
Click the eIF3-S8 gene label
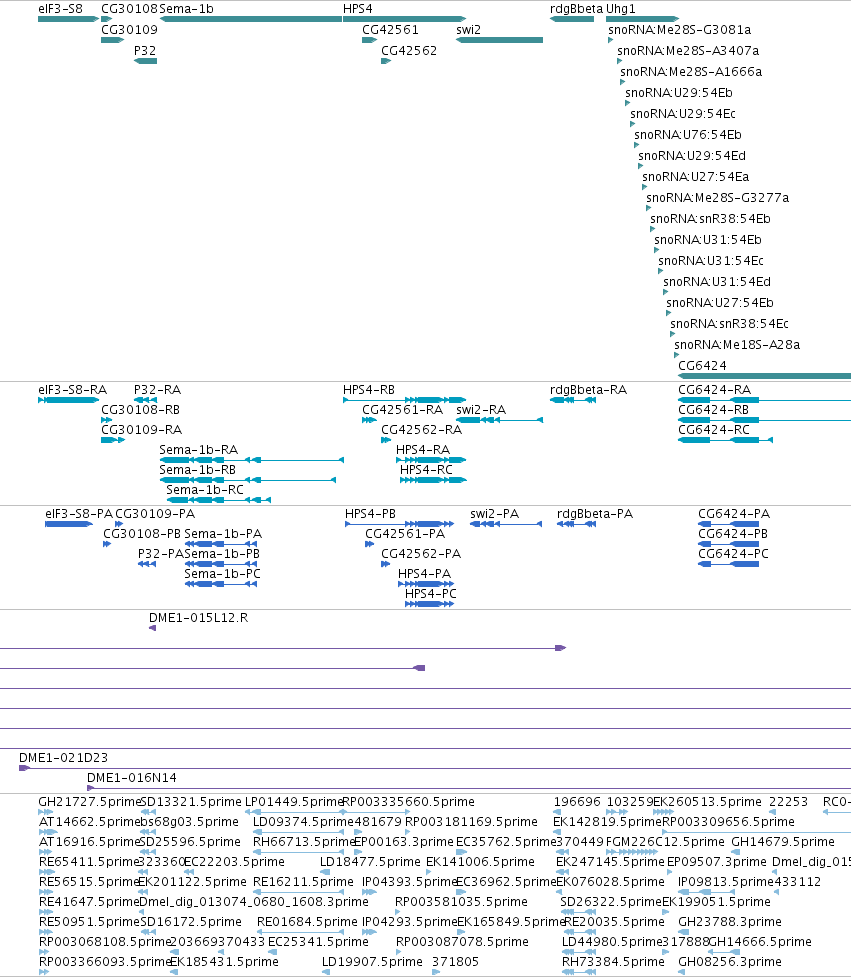coord(60,9)
